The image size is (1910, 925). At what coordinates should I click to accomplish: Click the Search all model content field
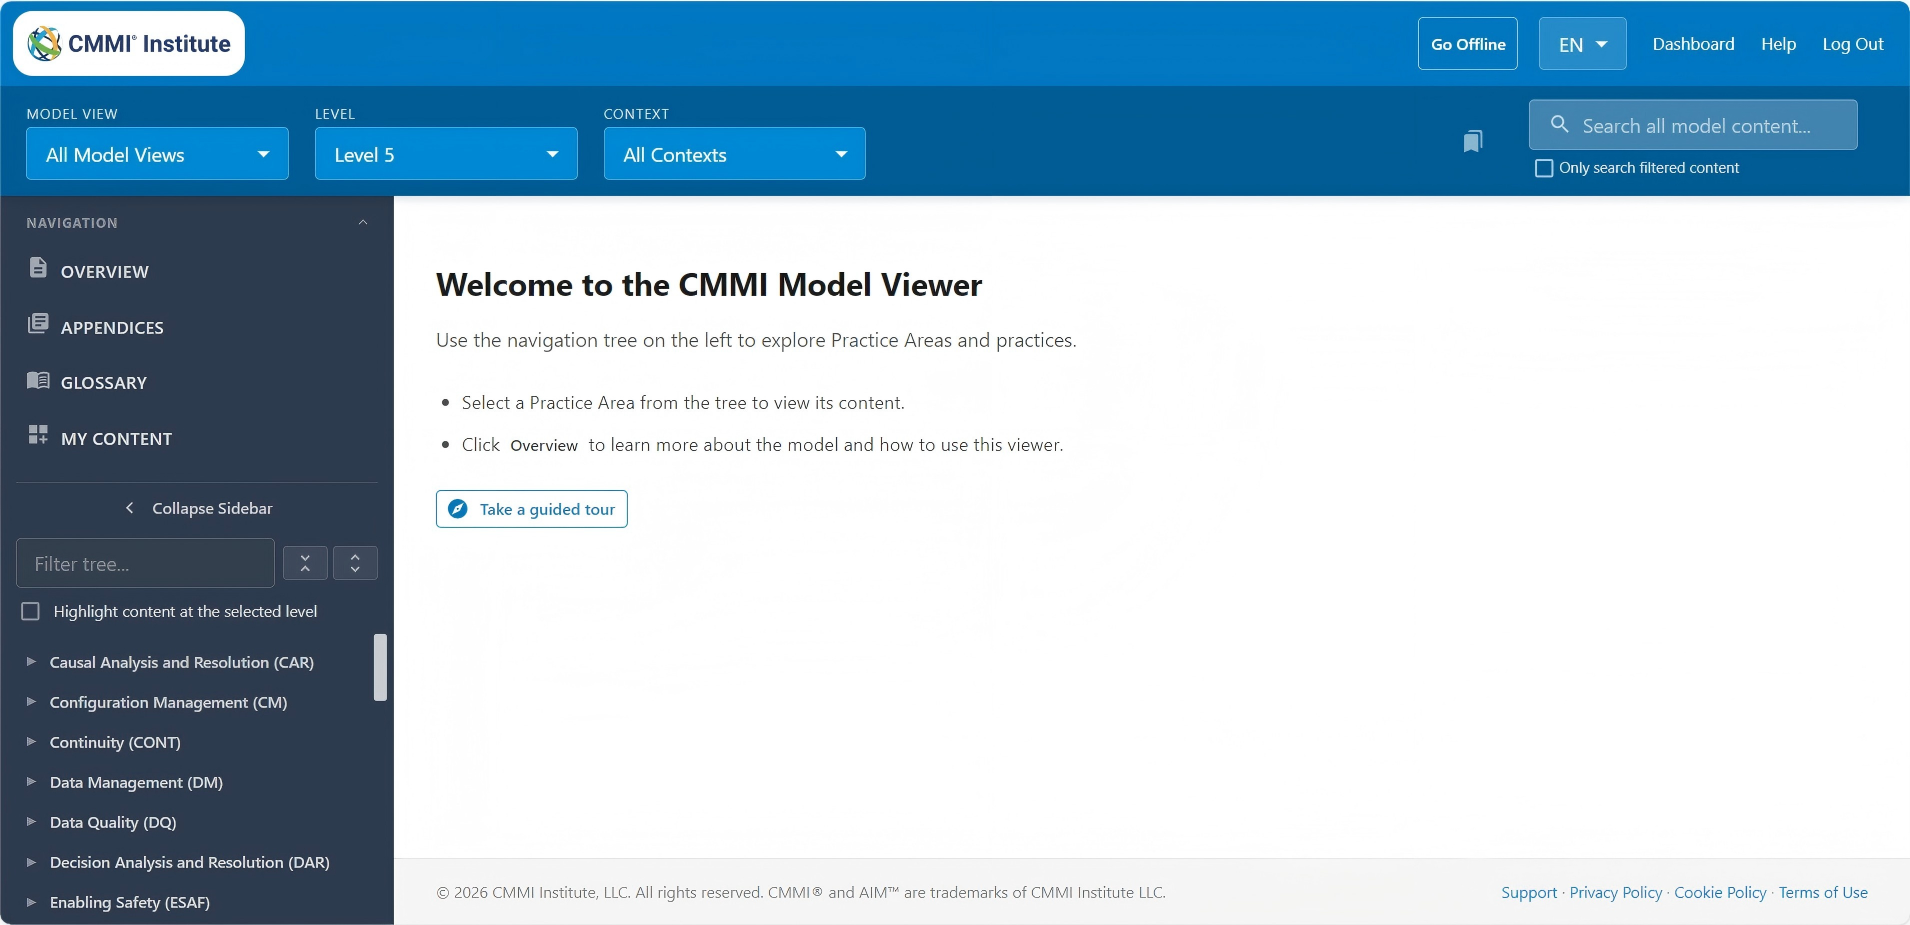click(1693, 125)
